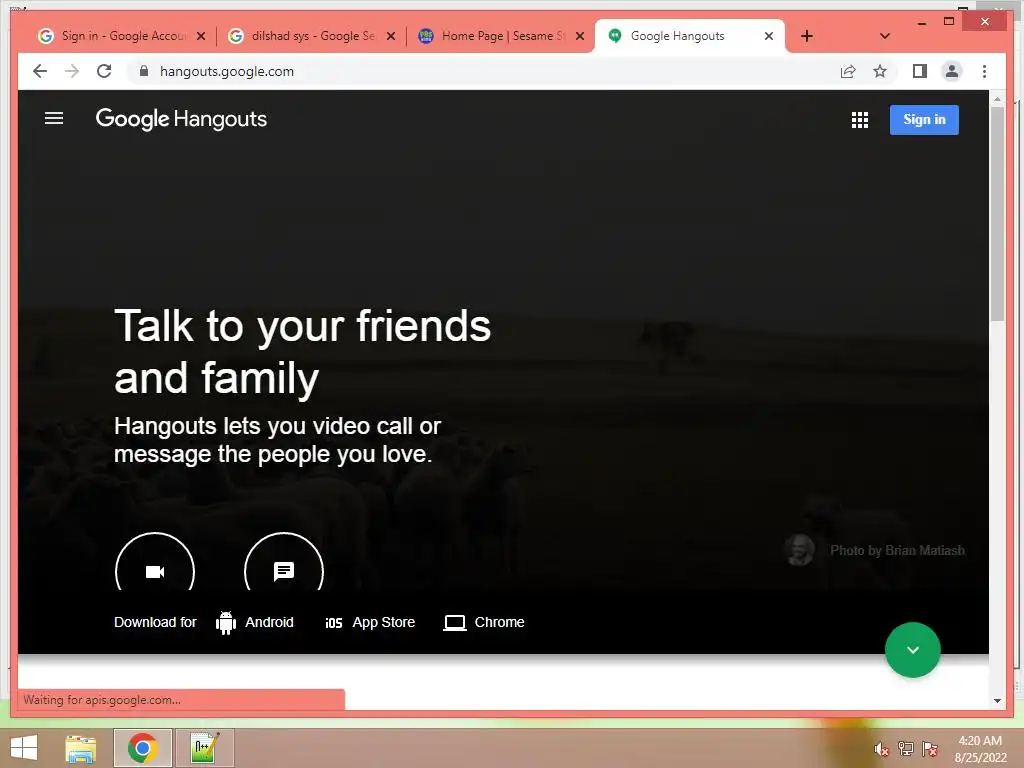Open the Google apps grid
Screen dimensions: 1024x768
click(x=859, y=120)
